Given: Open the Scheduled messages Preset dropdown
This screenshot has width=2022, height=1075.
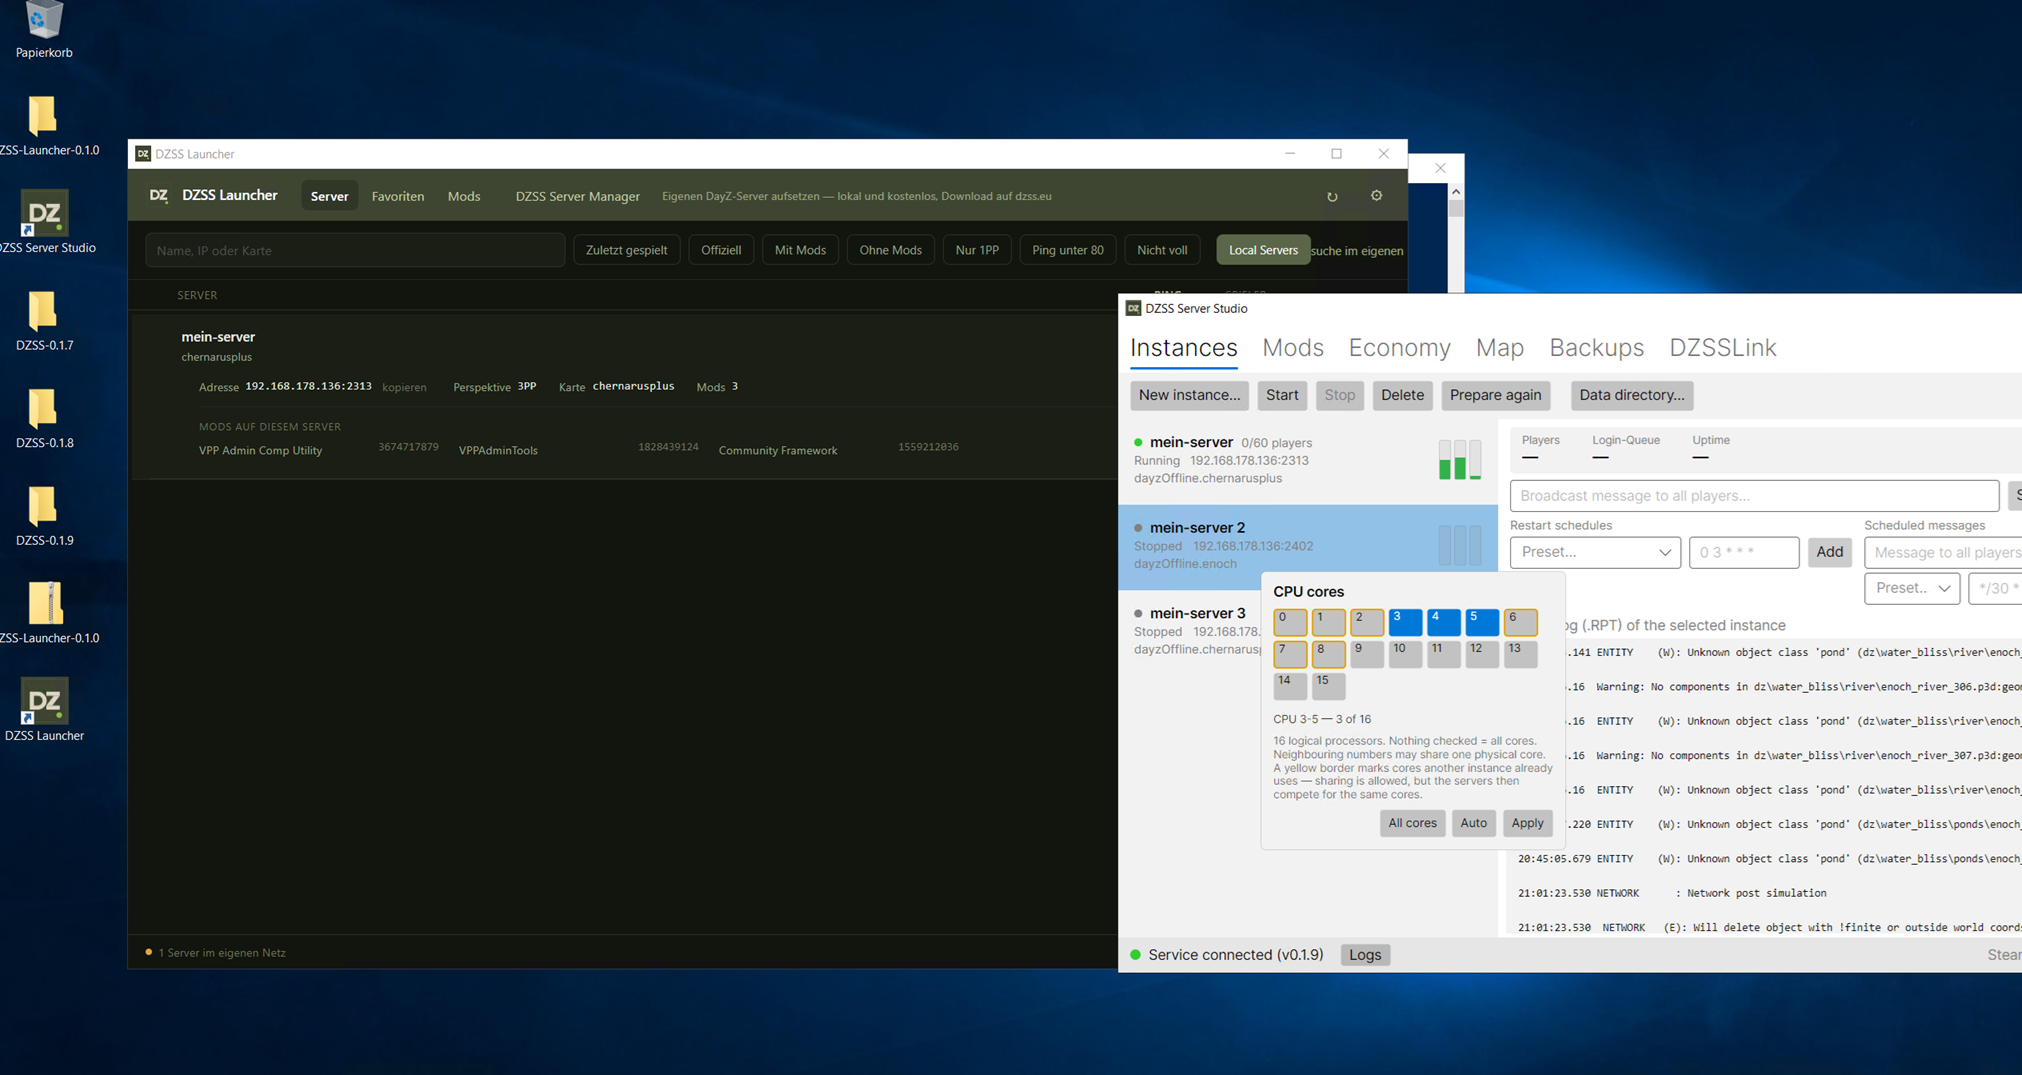Looking at the screenshot, I should [x=1912, y=588].
